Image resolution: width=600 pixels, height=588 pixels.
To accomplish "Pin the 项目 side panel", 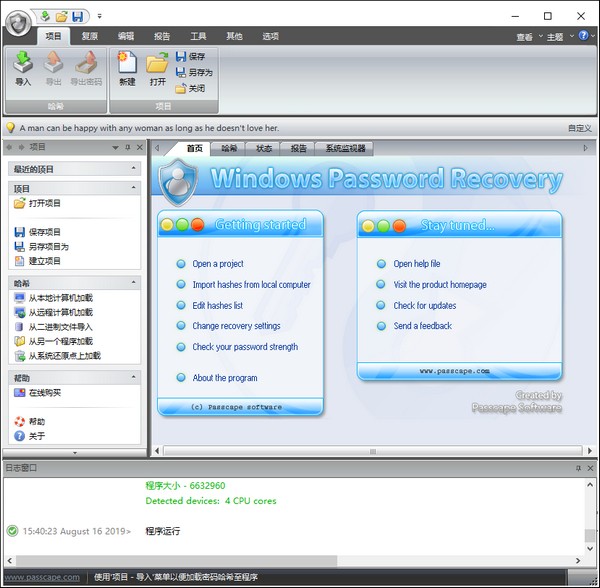I will point(128,147).
